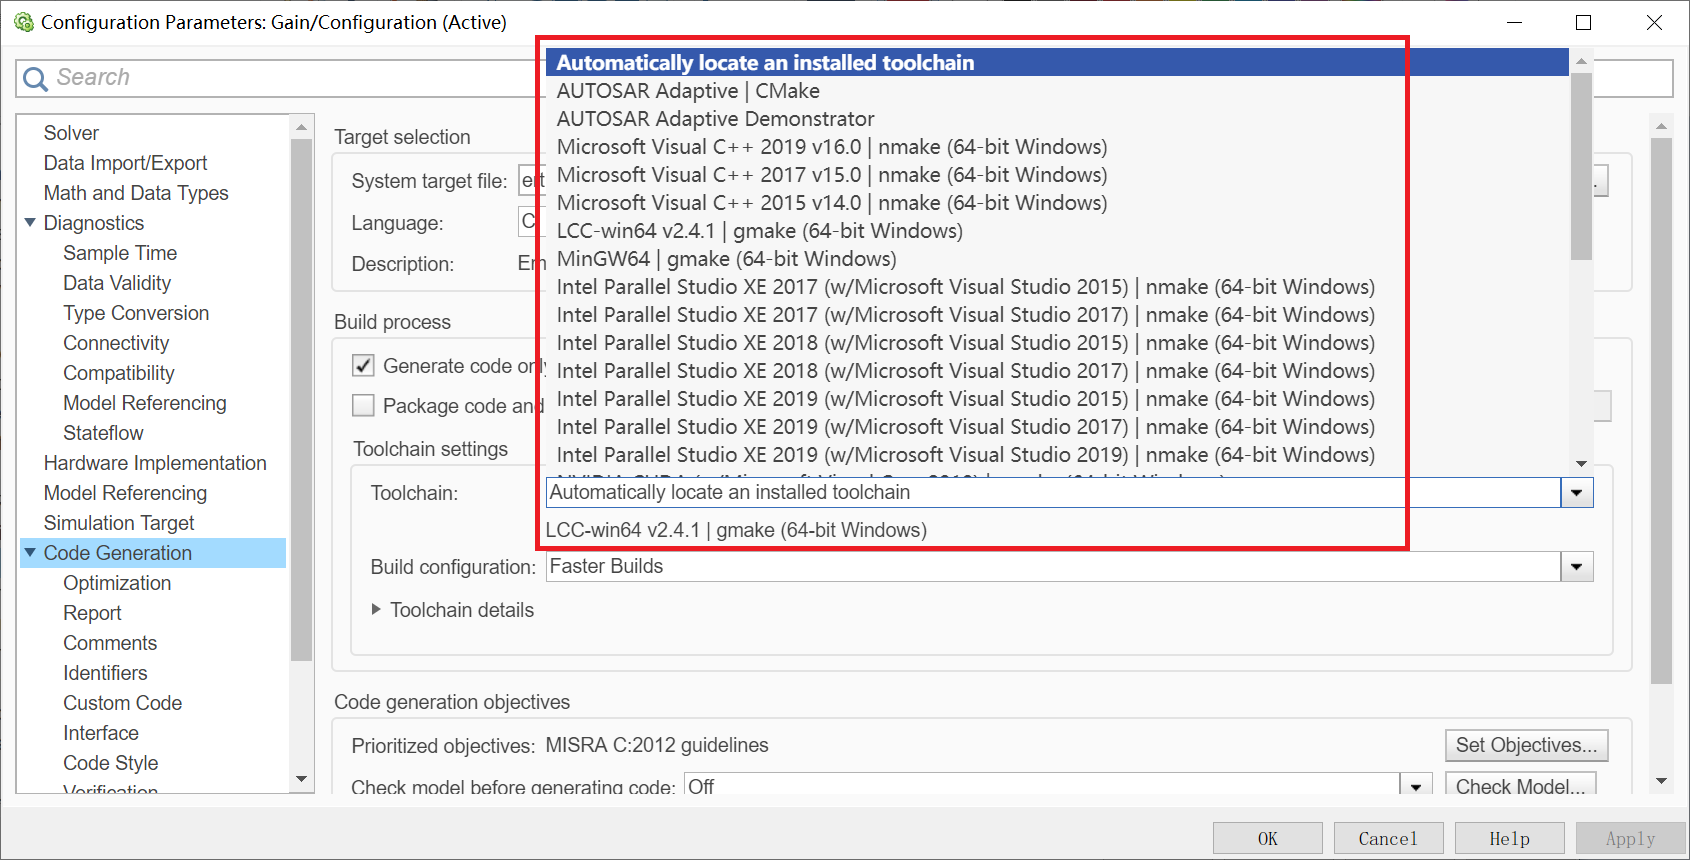
Task: Click the MATLAB gear icon in title bar
Action: pyautogui.click(x=23, y=22)
